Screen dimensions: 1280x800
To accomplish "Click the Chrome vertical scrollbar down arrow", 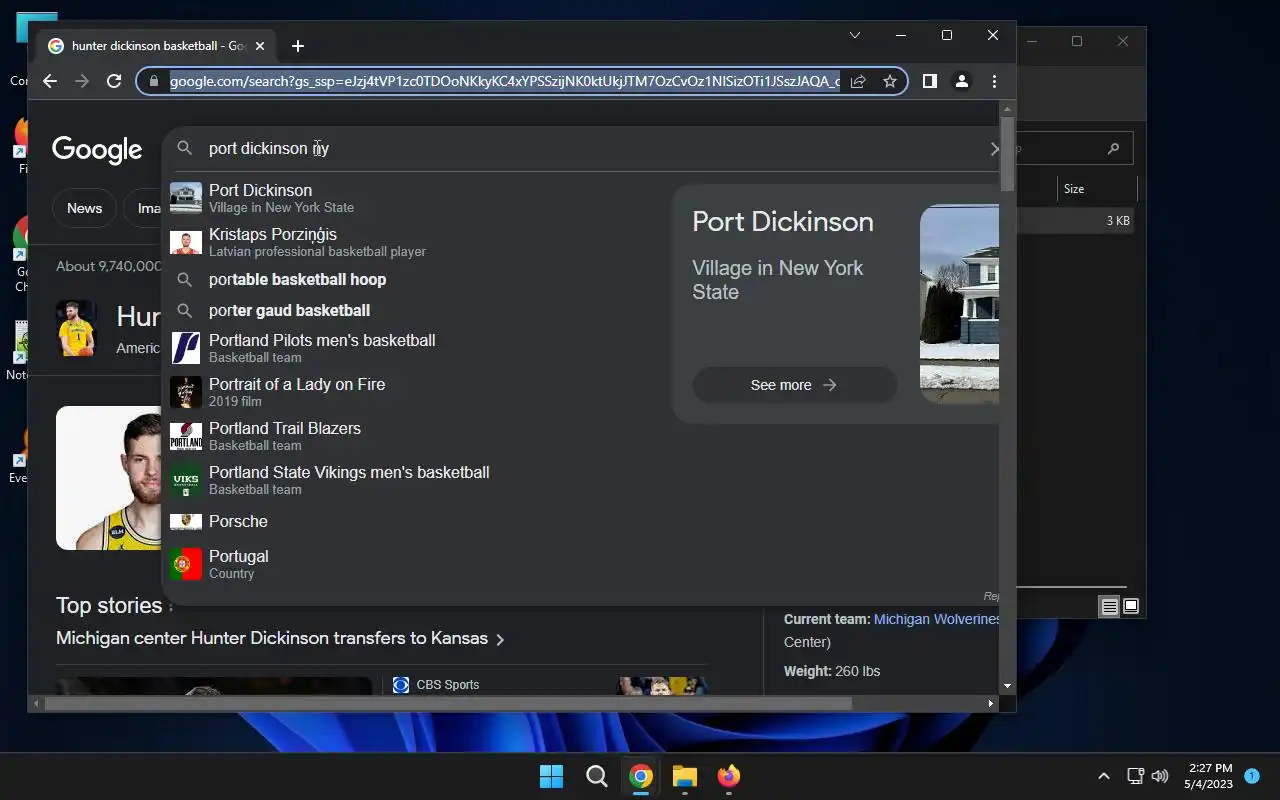I will pos(1007,686).
